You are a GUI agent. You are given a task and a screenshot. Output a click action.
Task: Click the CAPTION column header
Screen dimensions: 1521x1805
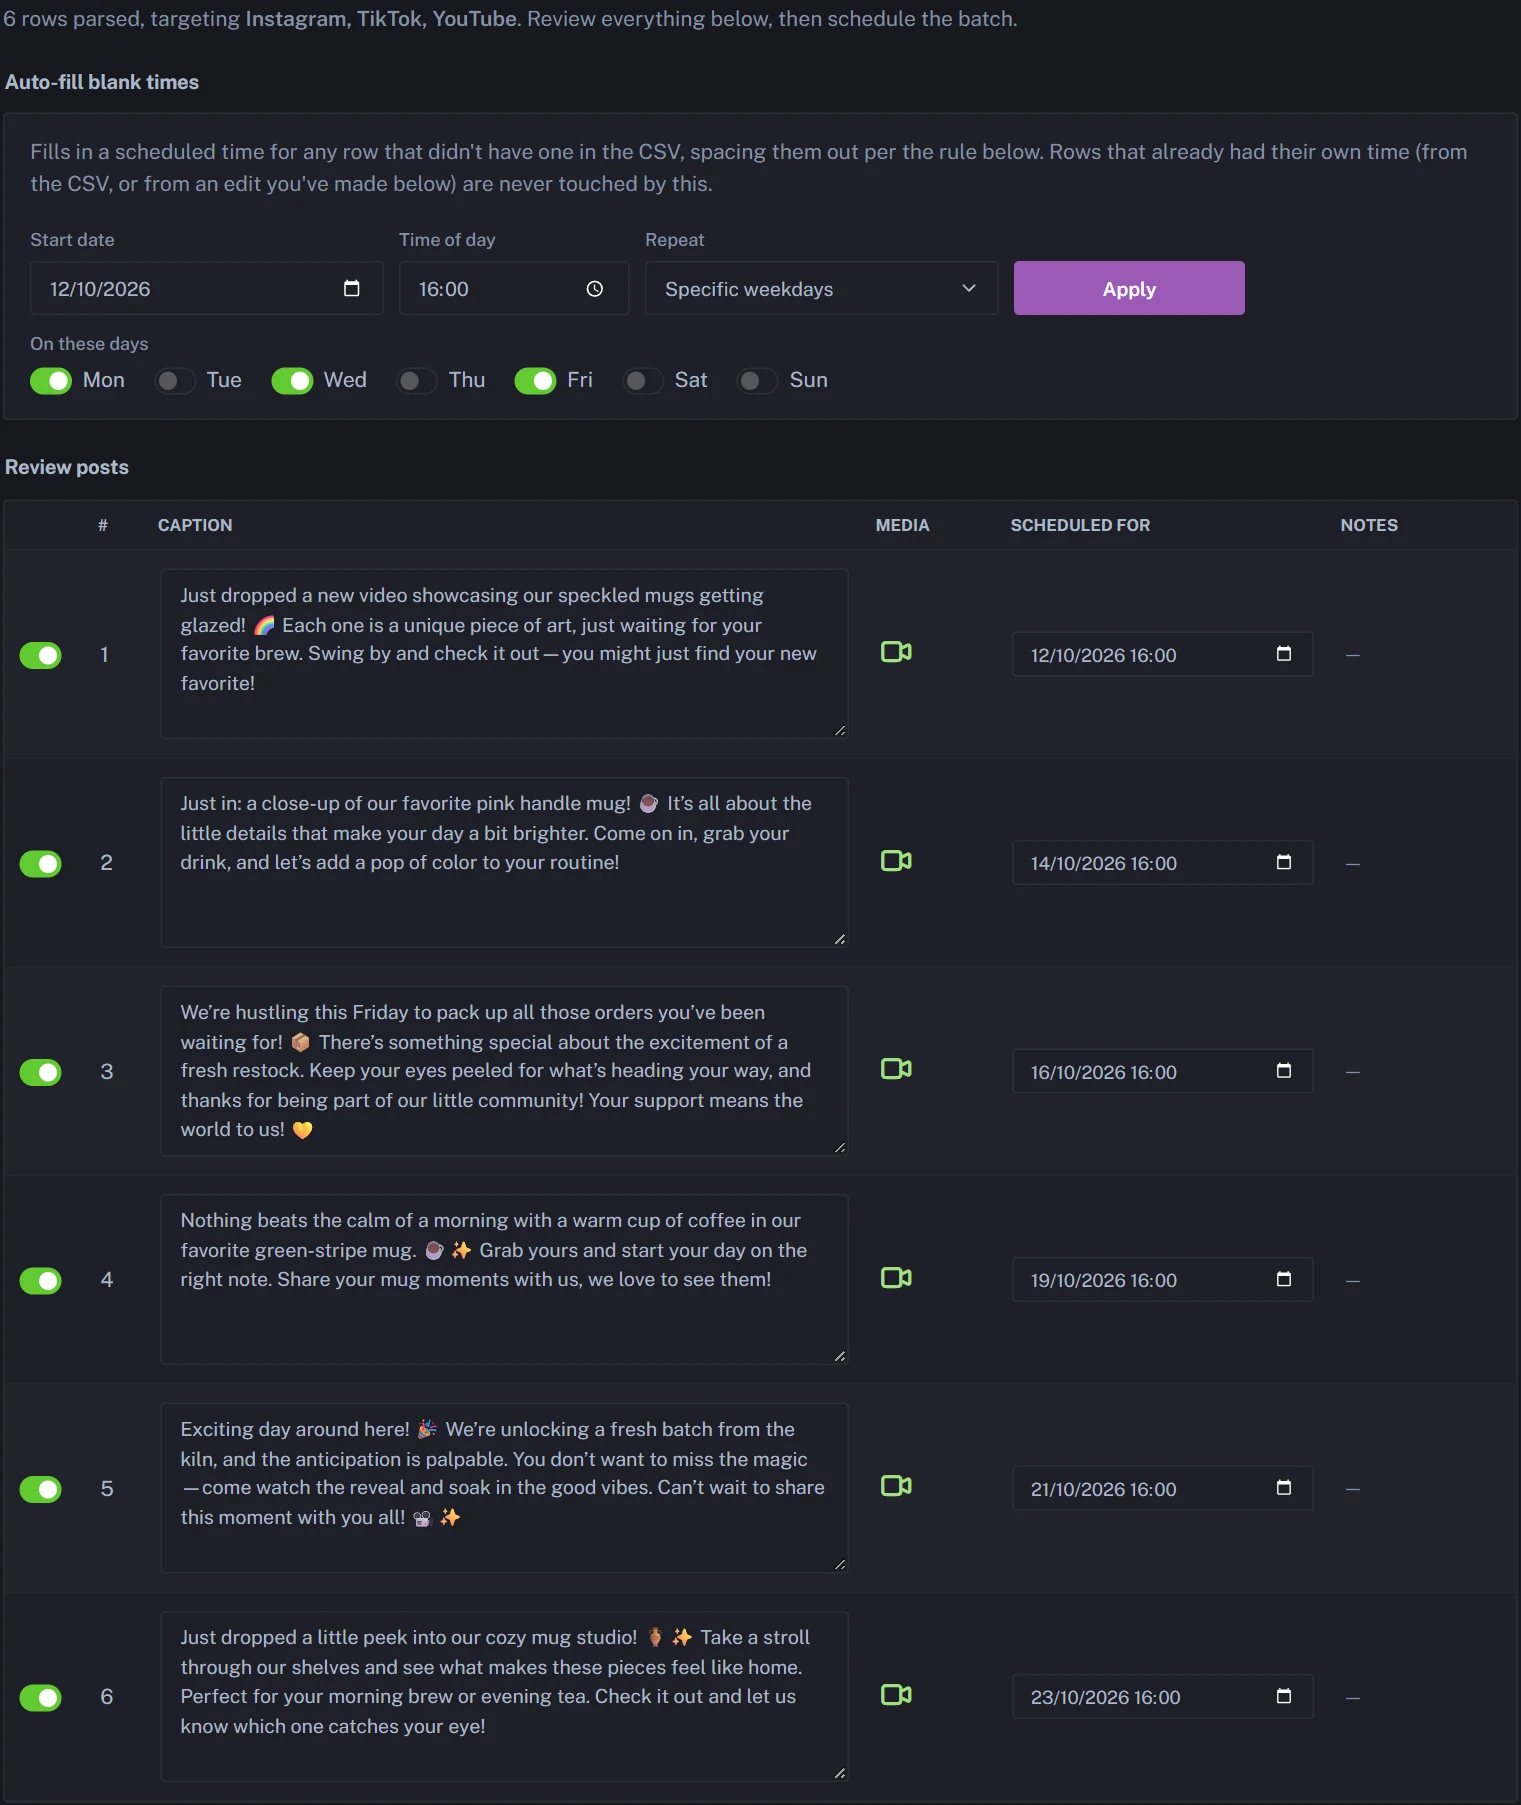(x=195, y=525)
